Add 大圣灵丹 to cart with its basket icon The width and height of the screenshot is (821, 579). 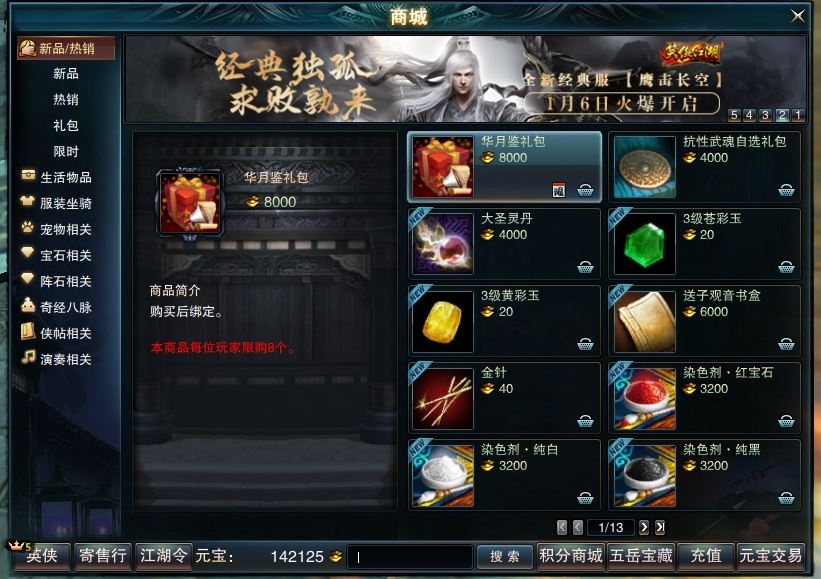[x=585, y=267]
